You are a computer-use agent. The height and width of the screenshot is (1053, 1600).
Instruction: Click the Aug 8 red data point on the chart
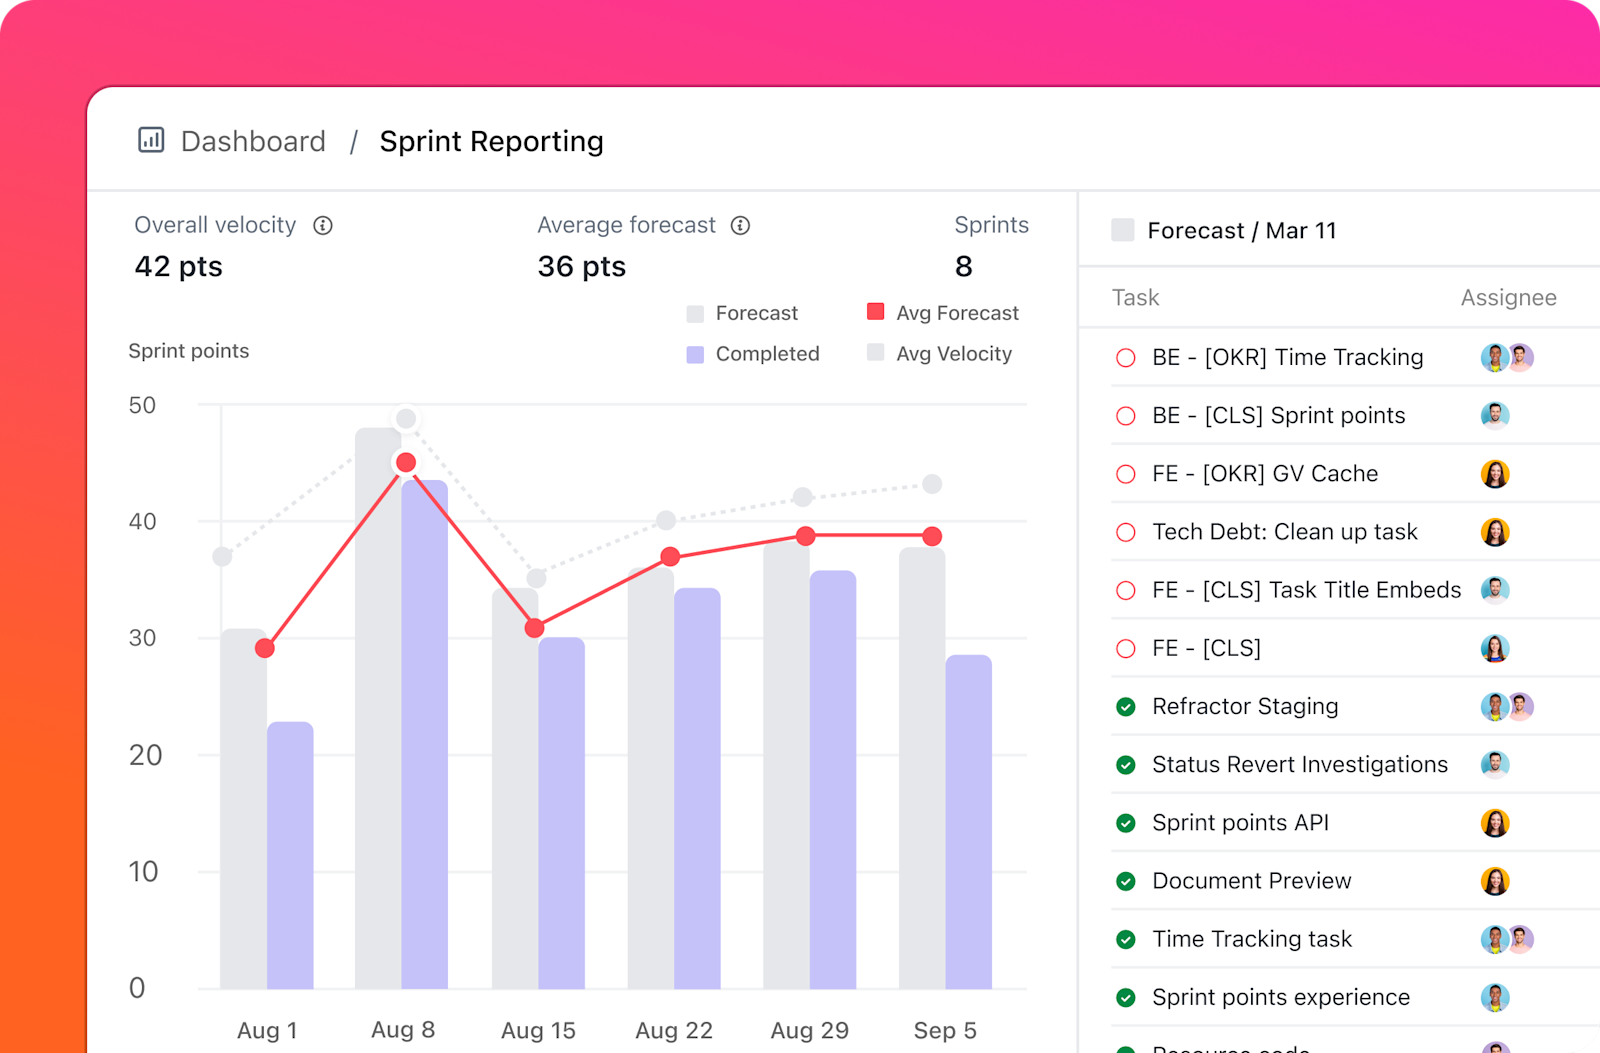[405, 462]
